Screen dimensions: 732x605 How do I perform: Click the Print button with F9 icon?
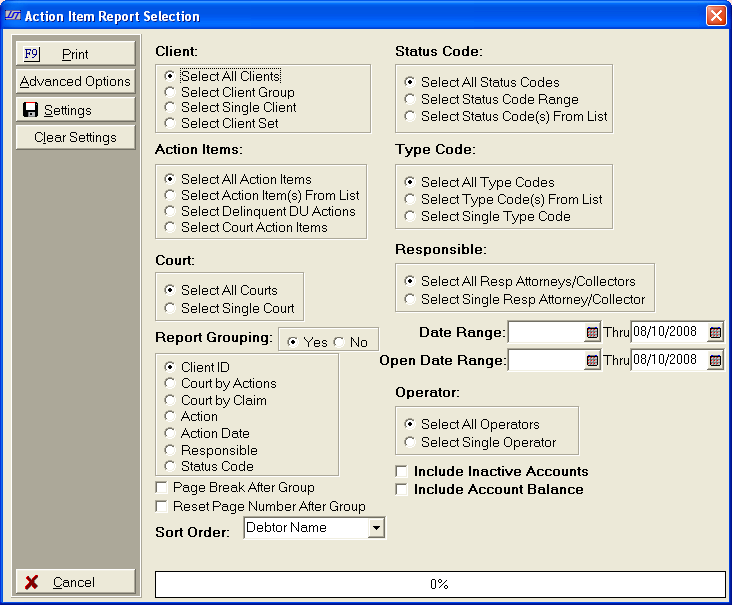tap(75, 54)
